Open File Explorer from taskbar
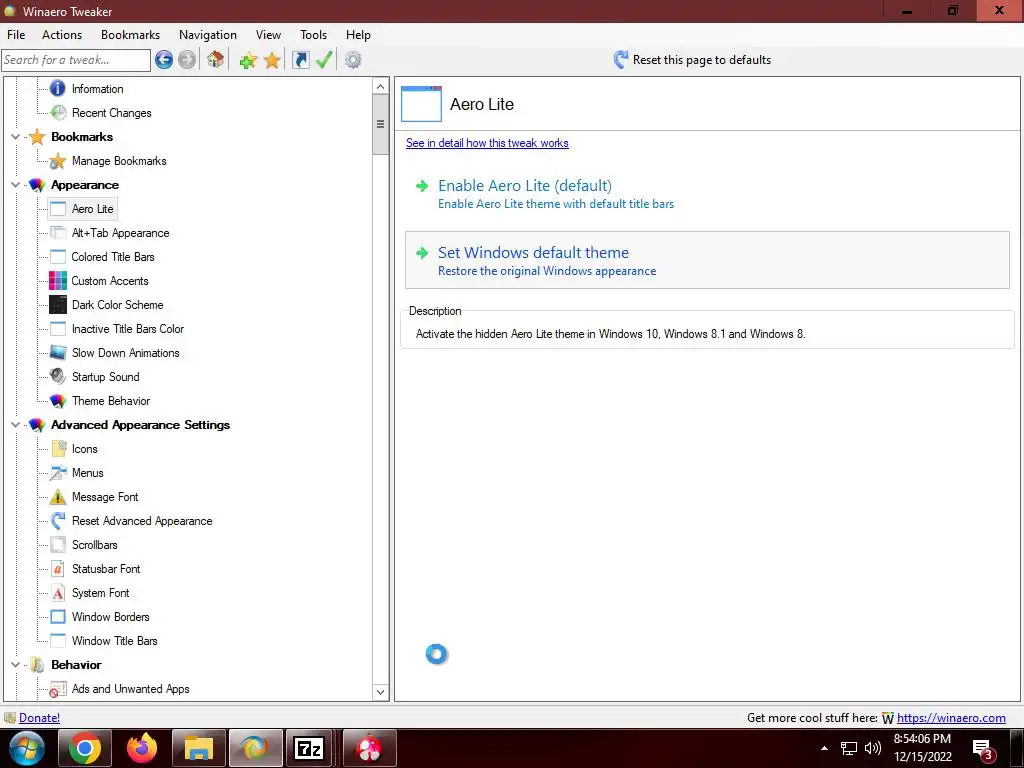This screenshot has height=768, width=1024. [x=199, y=748]
